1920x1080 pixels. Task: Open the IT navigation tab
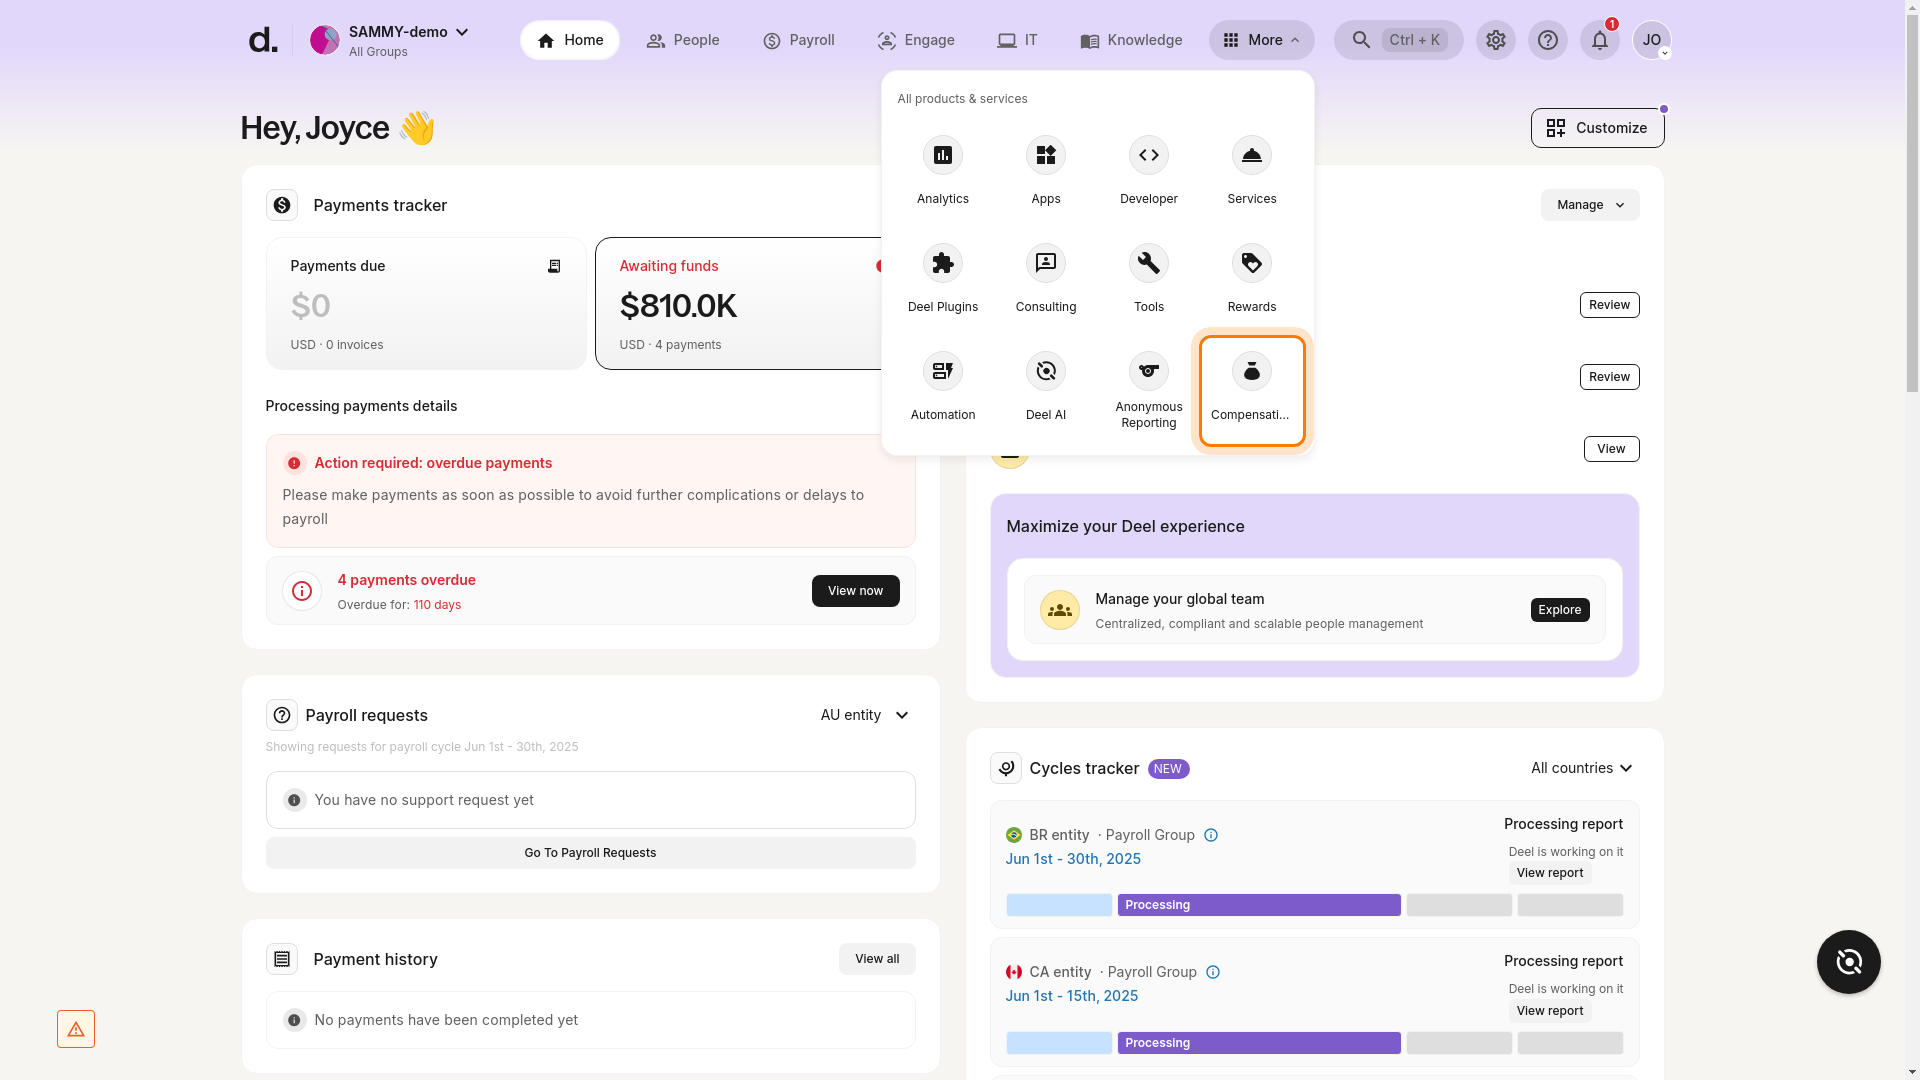point(1017,40)
